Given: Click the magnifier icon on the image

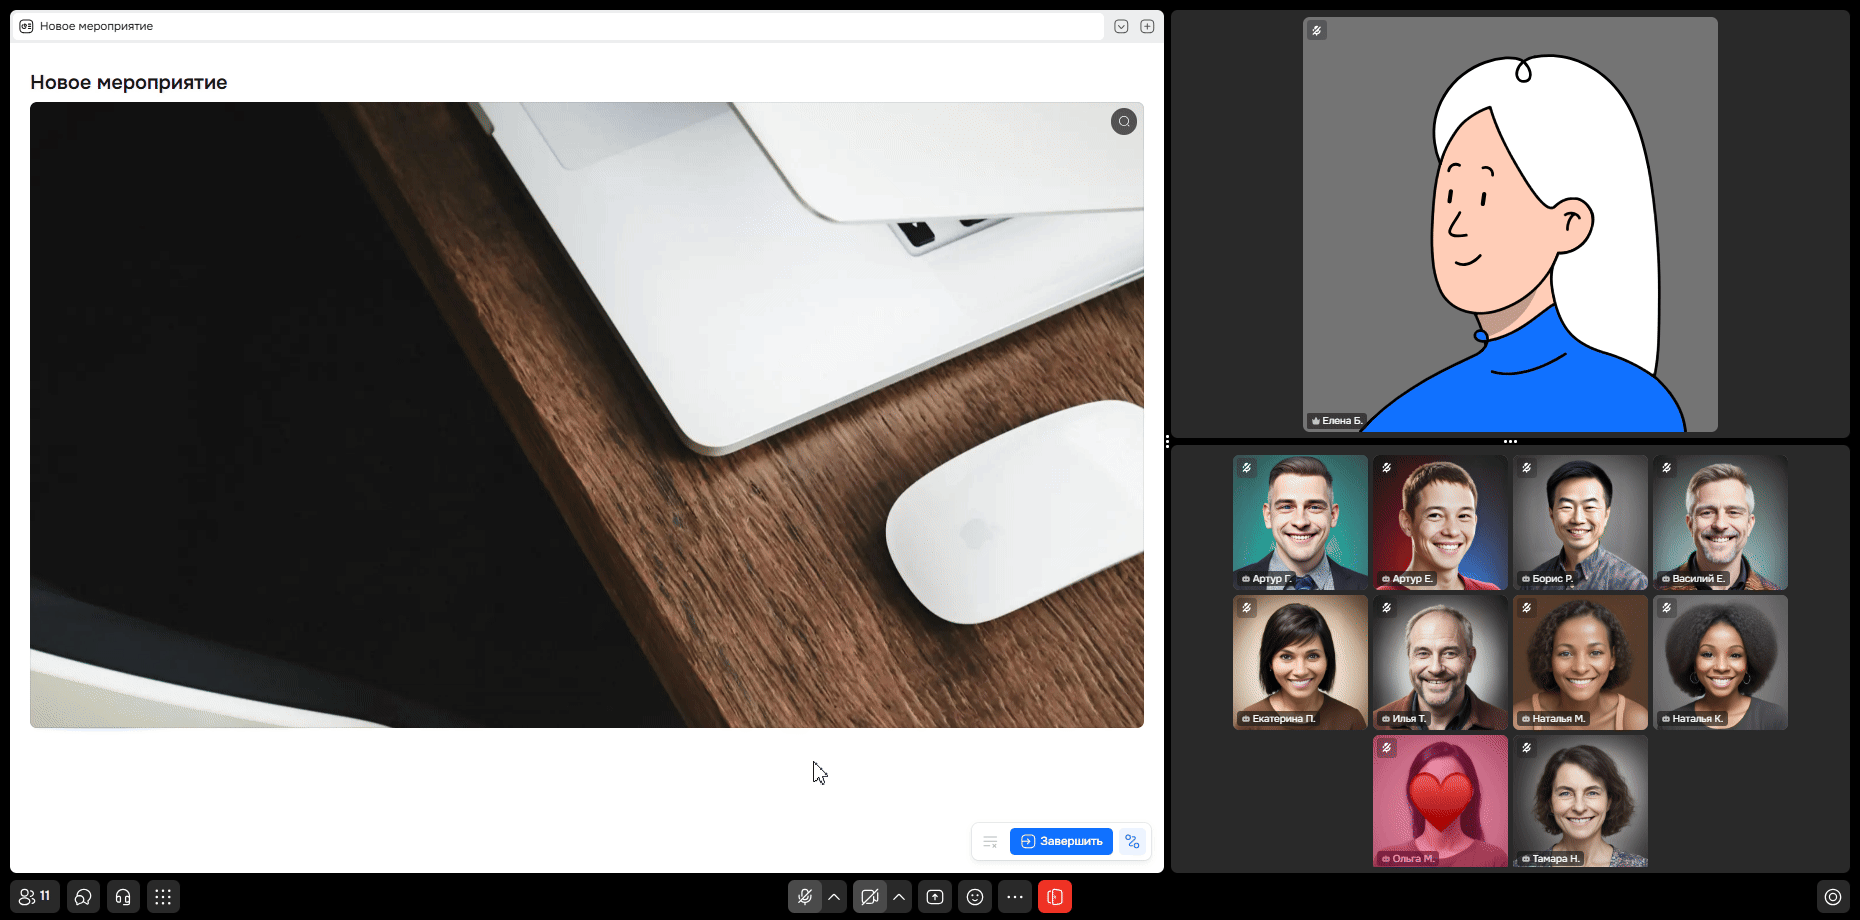Looking at the screenshot, I should tap(1124, 122).
